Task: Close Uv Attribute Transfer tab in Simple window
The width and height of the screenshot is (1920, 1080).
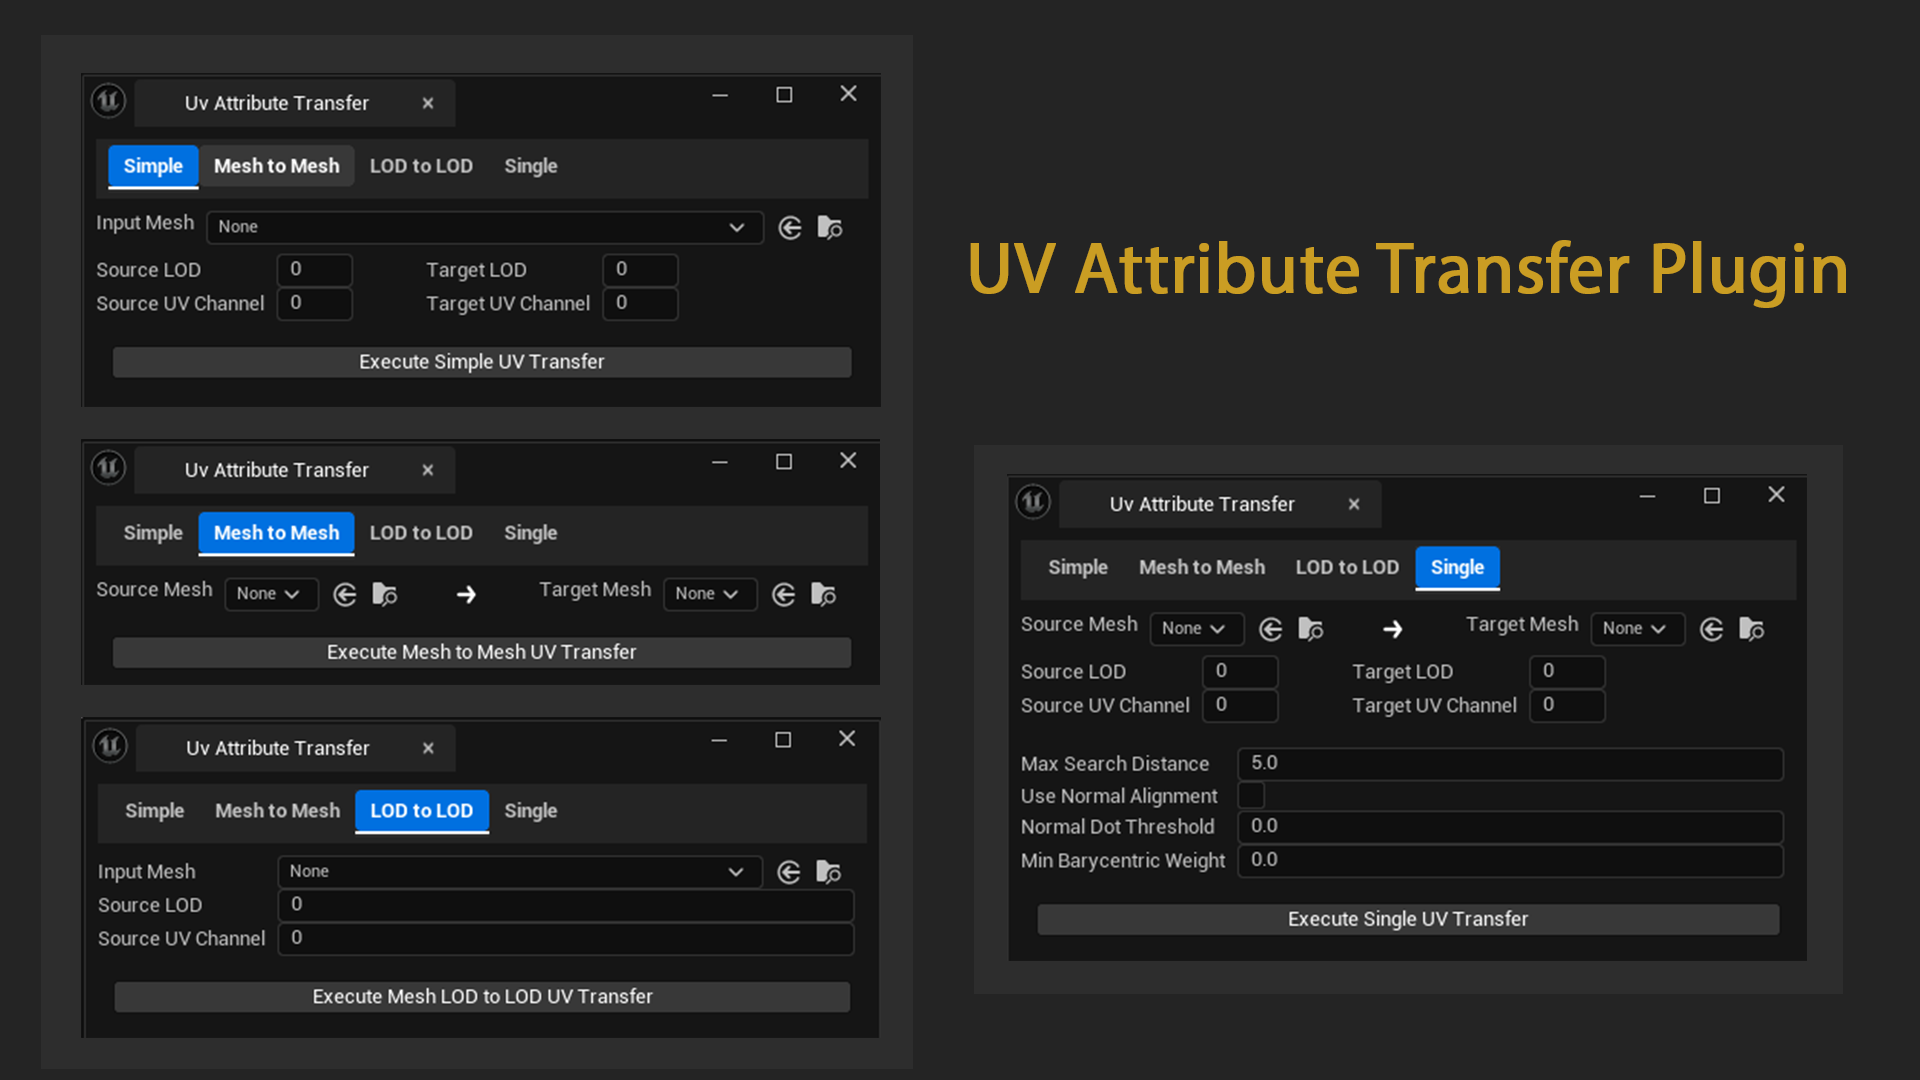Action: pos(428,103)
